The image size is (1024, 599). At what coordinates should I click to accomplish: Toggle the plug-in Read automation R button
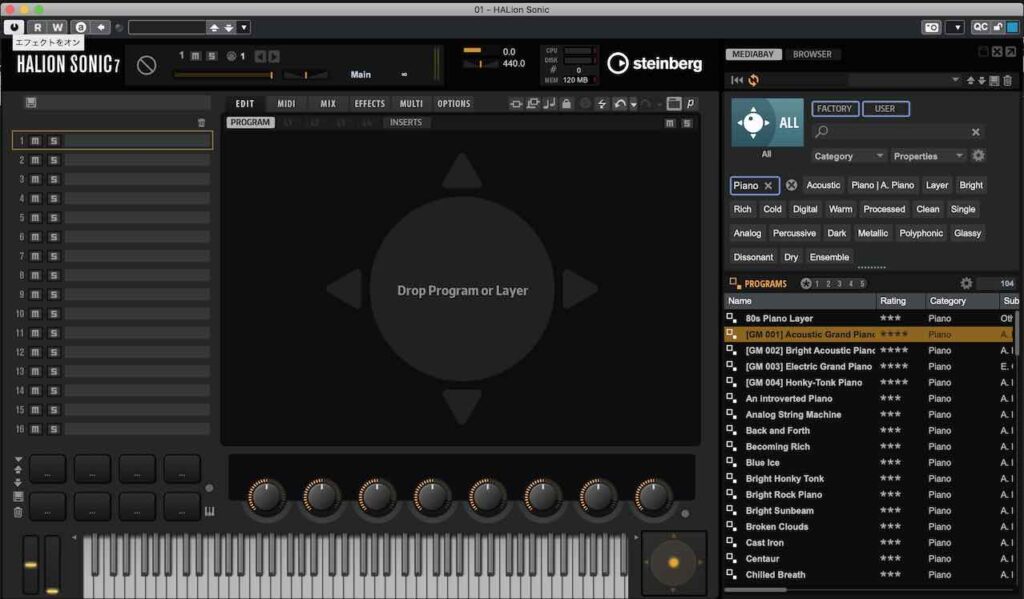pos(37,27)
